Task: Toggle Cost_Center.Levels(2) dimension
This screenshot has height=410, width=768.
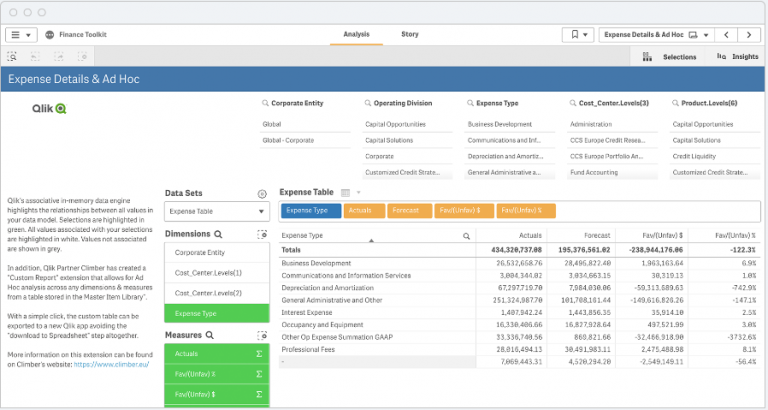Action: (x=217, y=293)
